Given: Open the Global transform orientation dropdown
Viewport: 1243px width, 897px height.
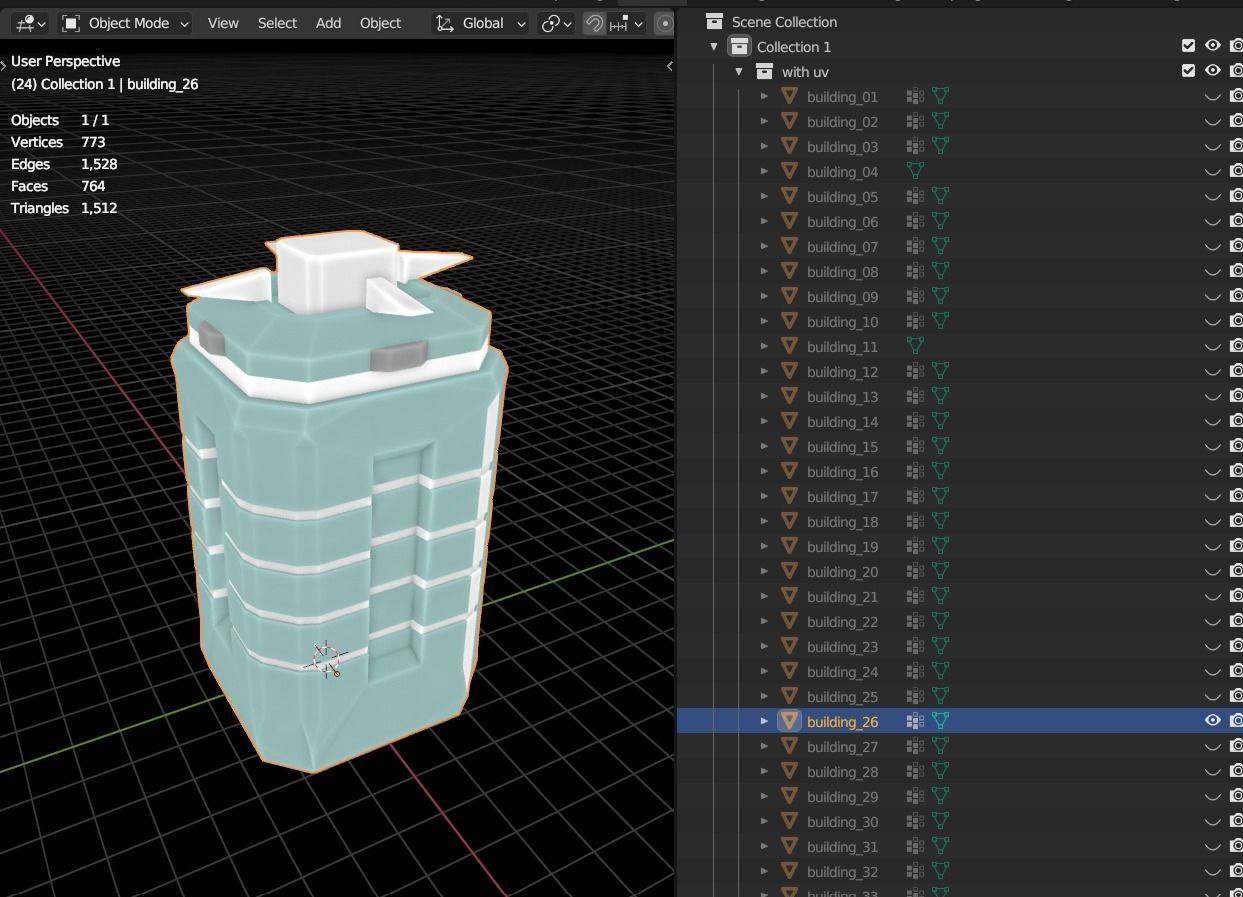Looking at the screenshot, I should click(481, 23).
